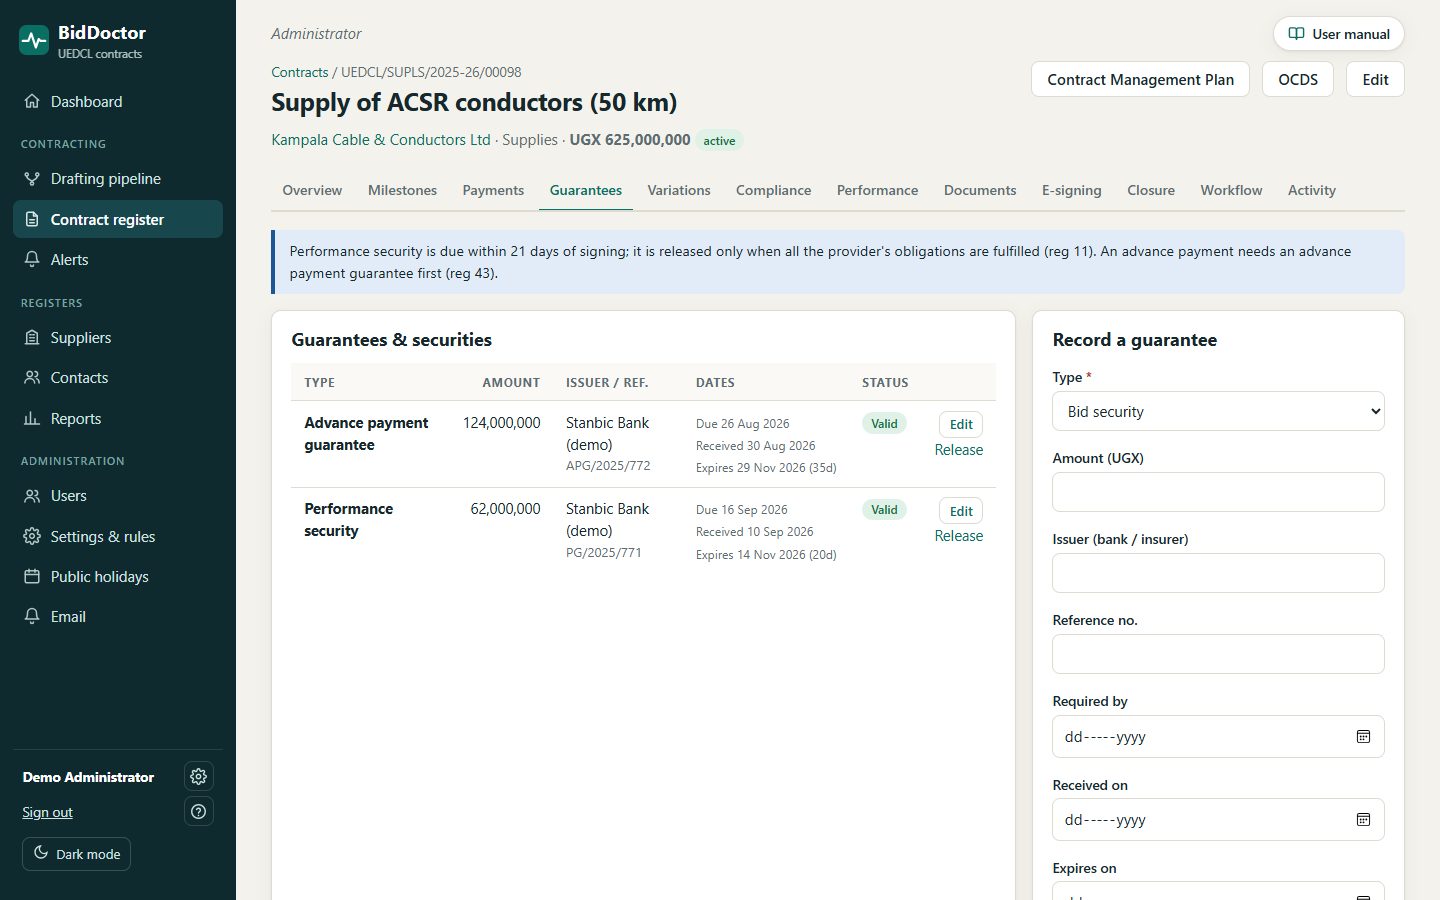Click the OCDS button
Image resolution: width=1440 pixels, height=900 pixels.
(x=1298, y=79)
